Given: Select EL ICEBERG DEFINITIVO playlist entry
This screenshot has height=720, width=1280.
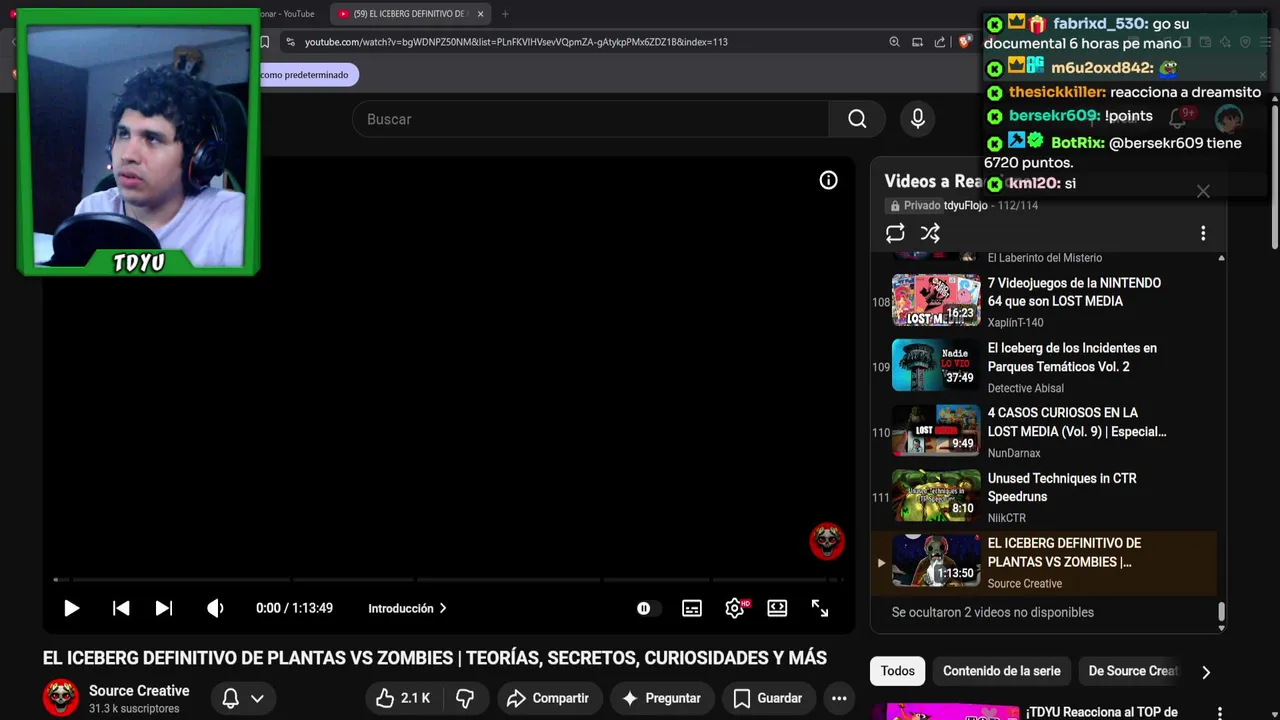Looking at the screenshot, I should pyautogui.click(x=1044, y=562).
